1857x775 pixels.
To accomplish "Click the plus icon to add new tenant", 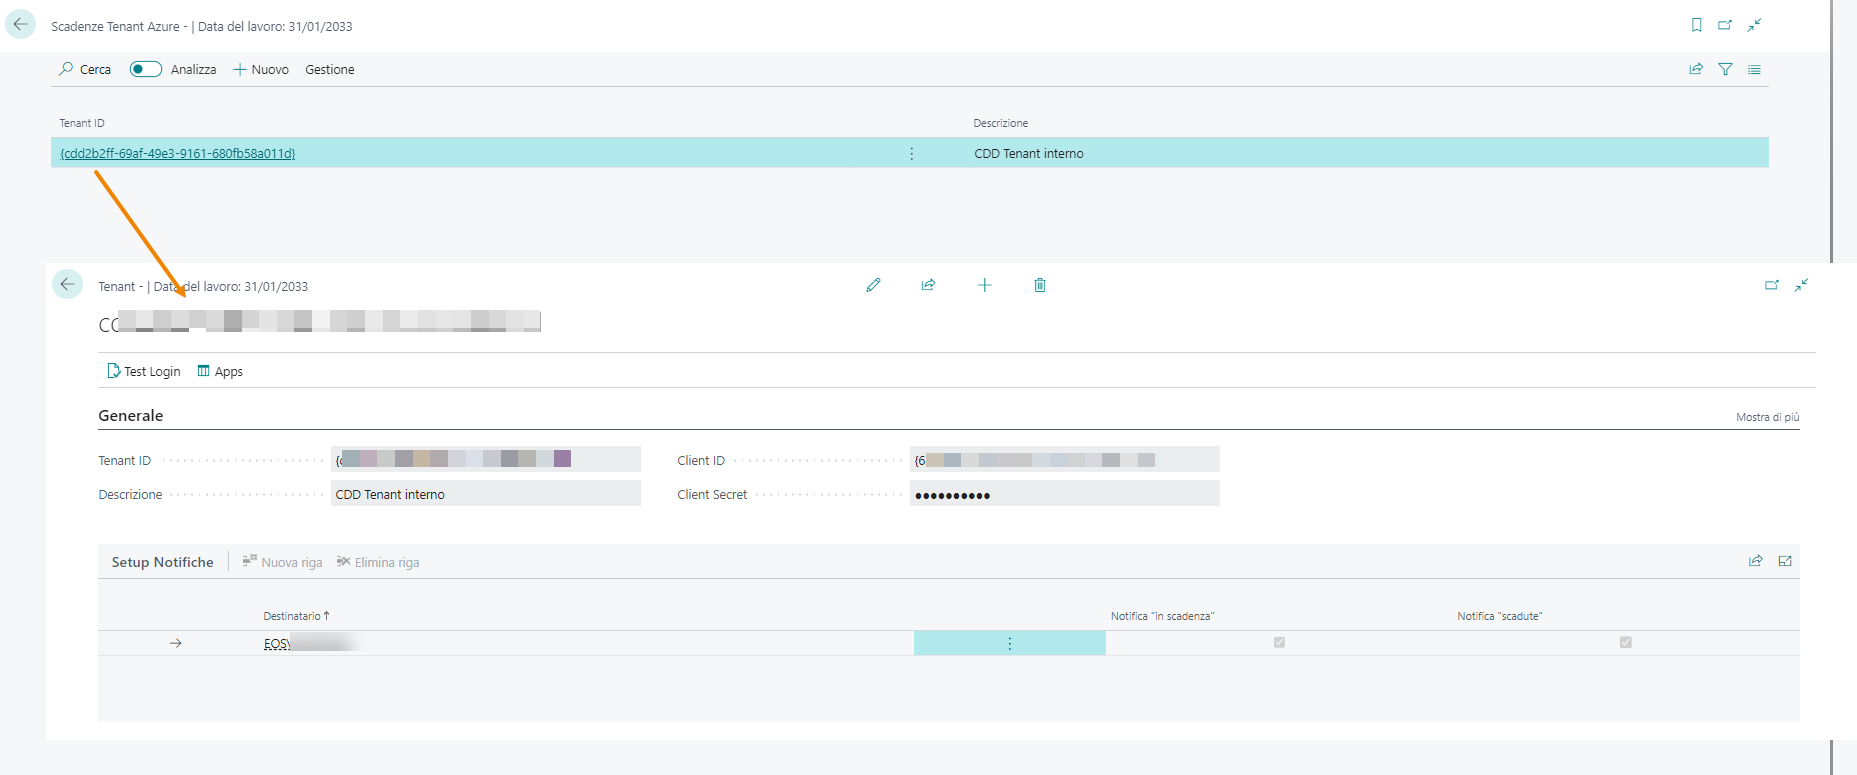I will [x=984, y=285].
